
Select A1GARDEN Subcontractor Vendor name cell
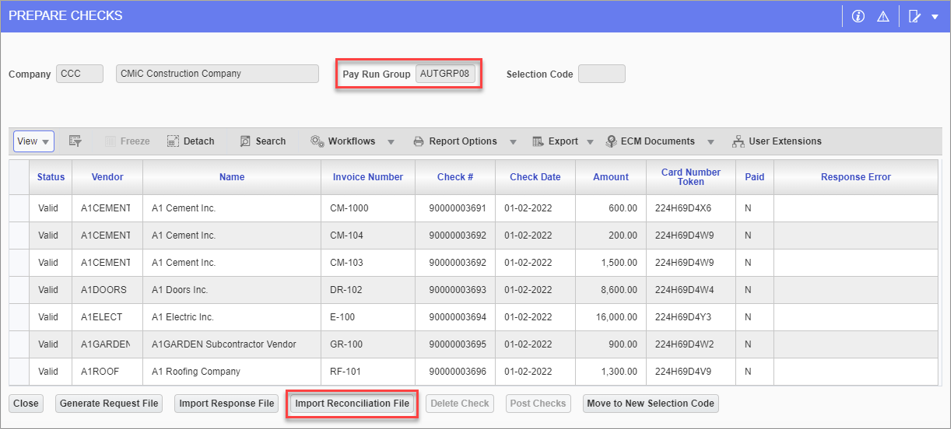click(x=232, y=344)
